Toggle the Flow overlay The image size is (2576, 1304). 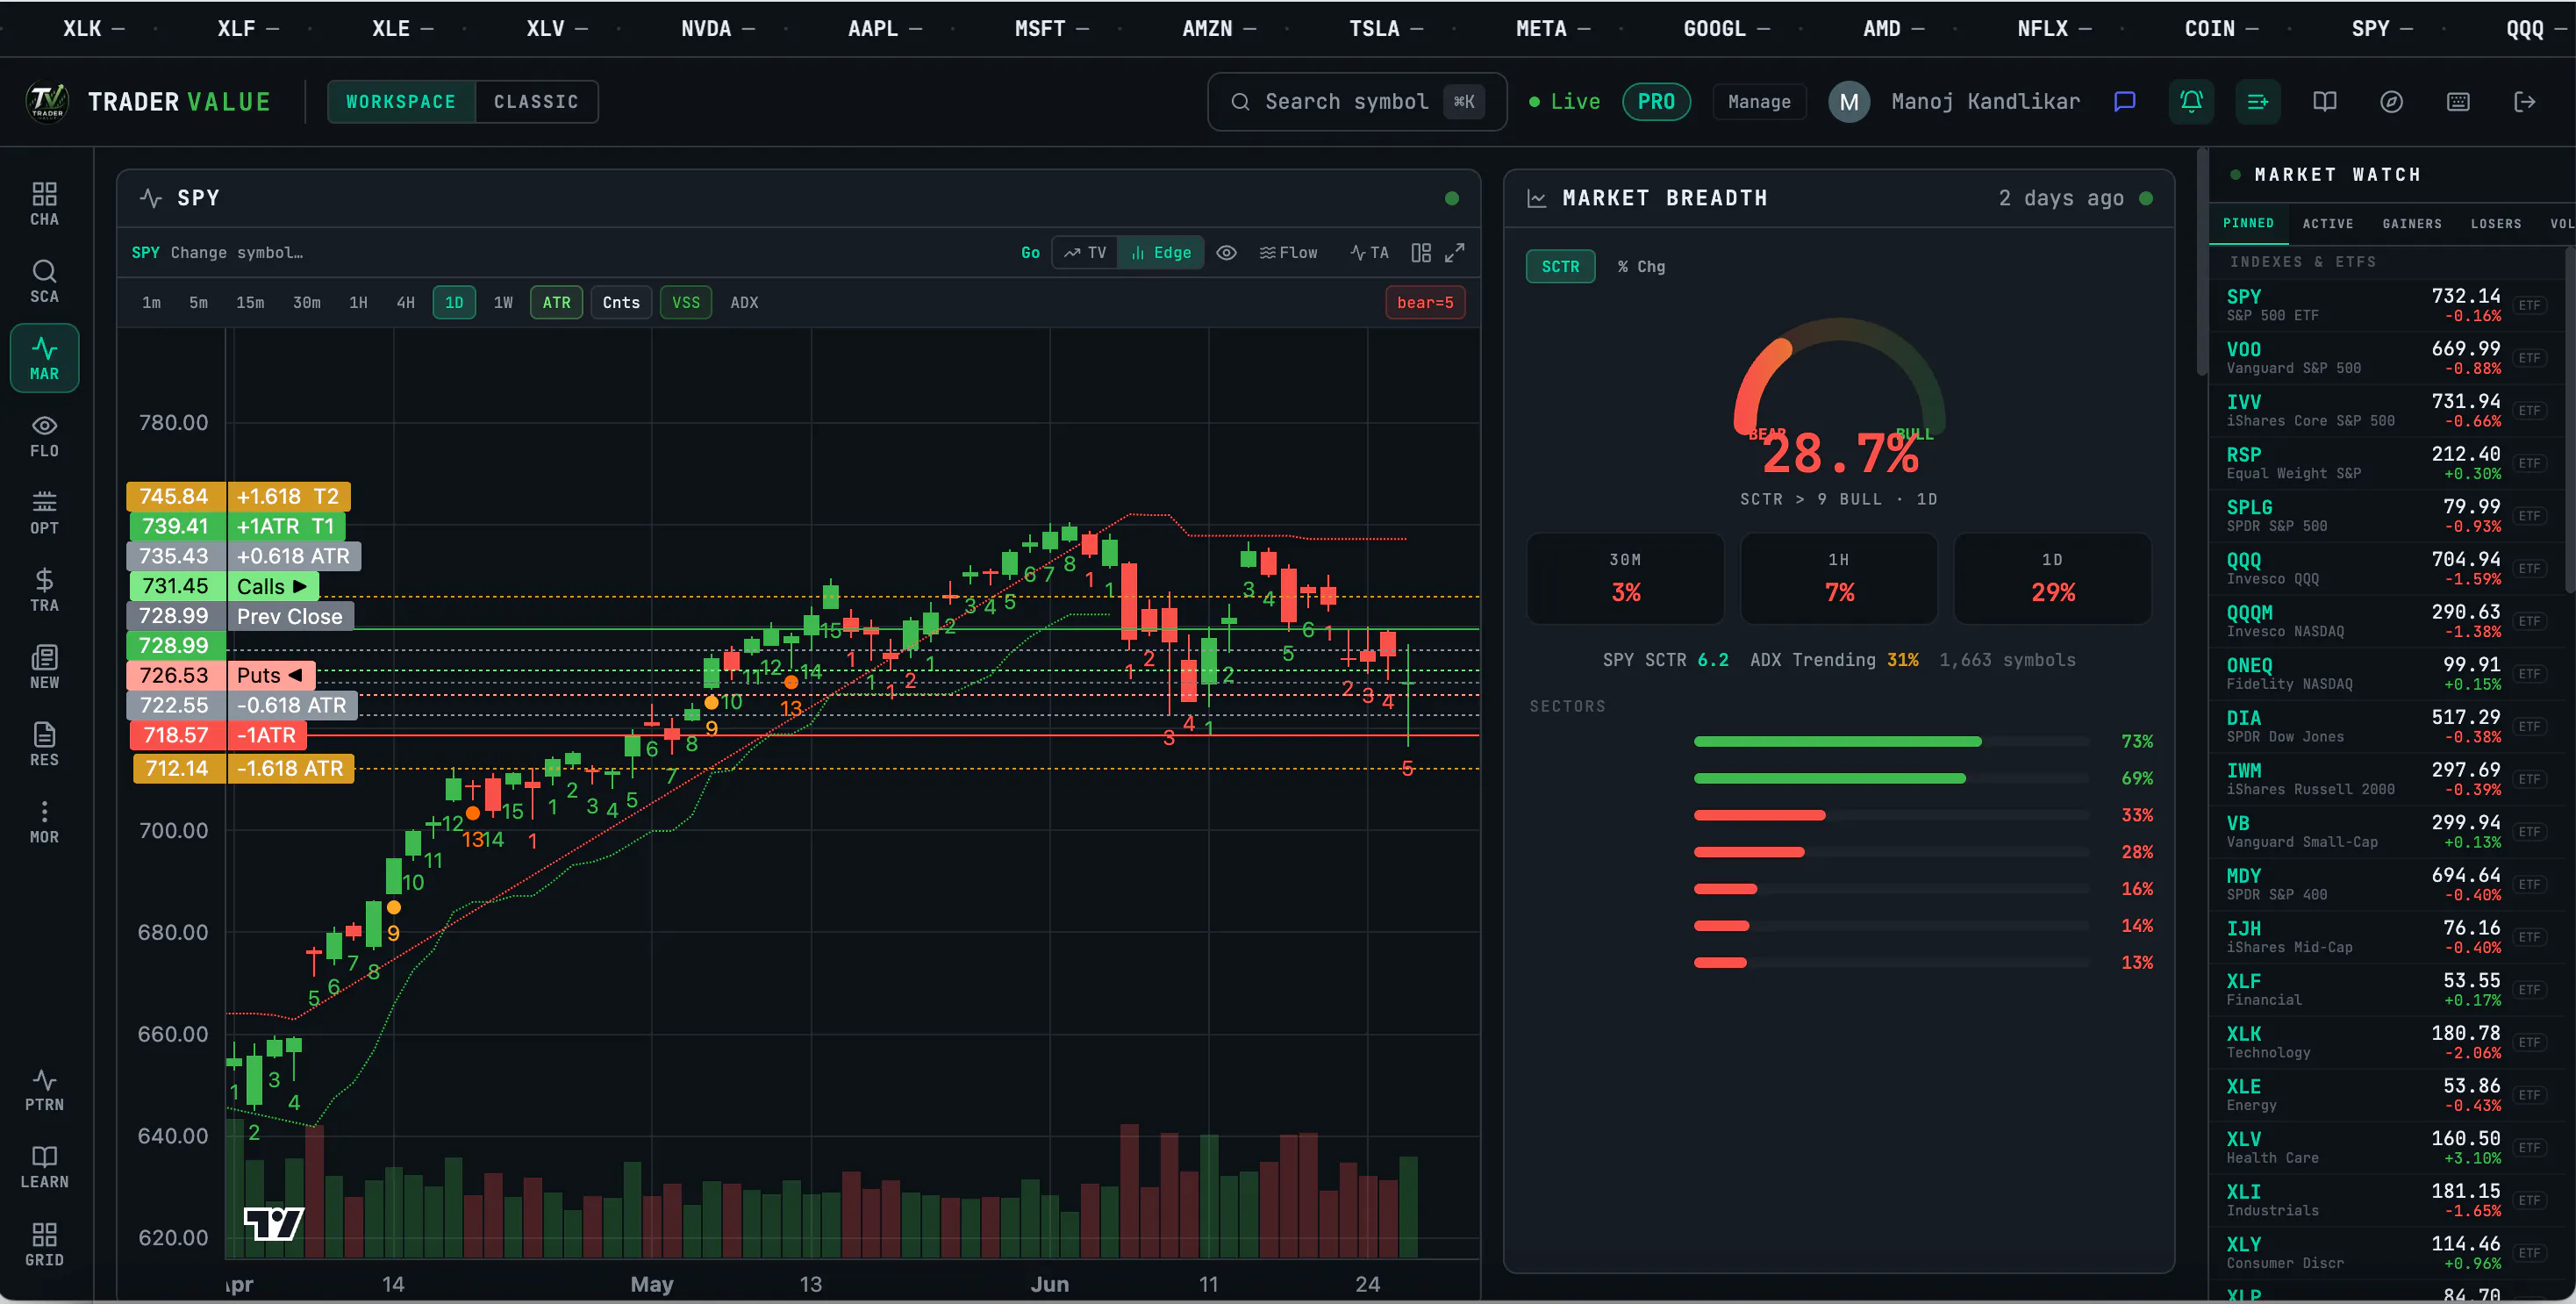coord(1288,252)
